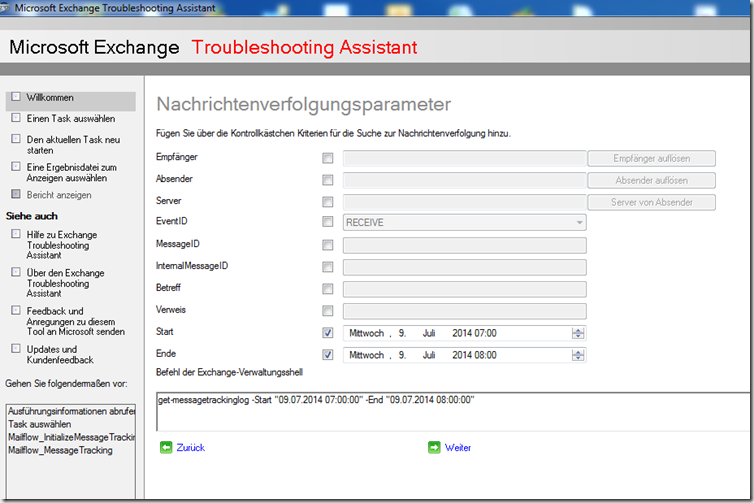
Task: Enable the Empfänger checkbox
Action: (328, 158)
